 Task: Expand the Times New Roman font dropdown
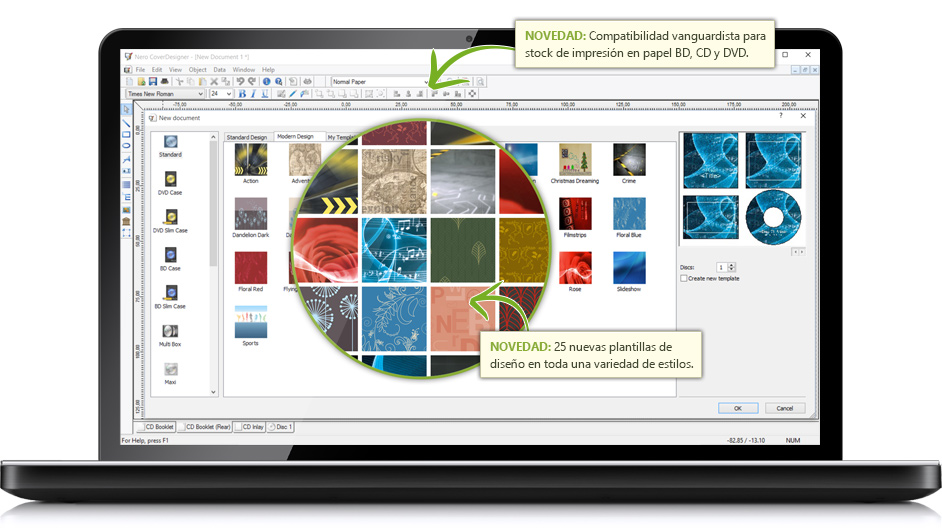click(x=201, y=93)
